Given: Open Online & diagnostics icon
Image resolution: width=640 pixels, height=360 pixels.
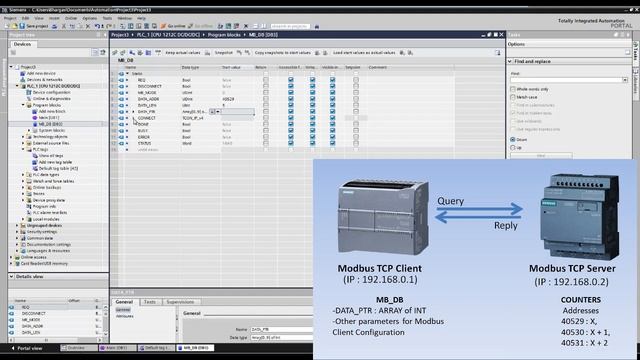Looking at the screenshot, I should tap(29, 99).
